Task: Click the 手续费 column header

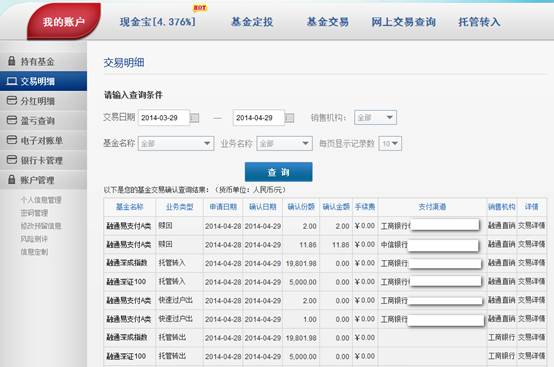Action: point(365,207)
